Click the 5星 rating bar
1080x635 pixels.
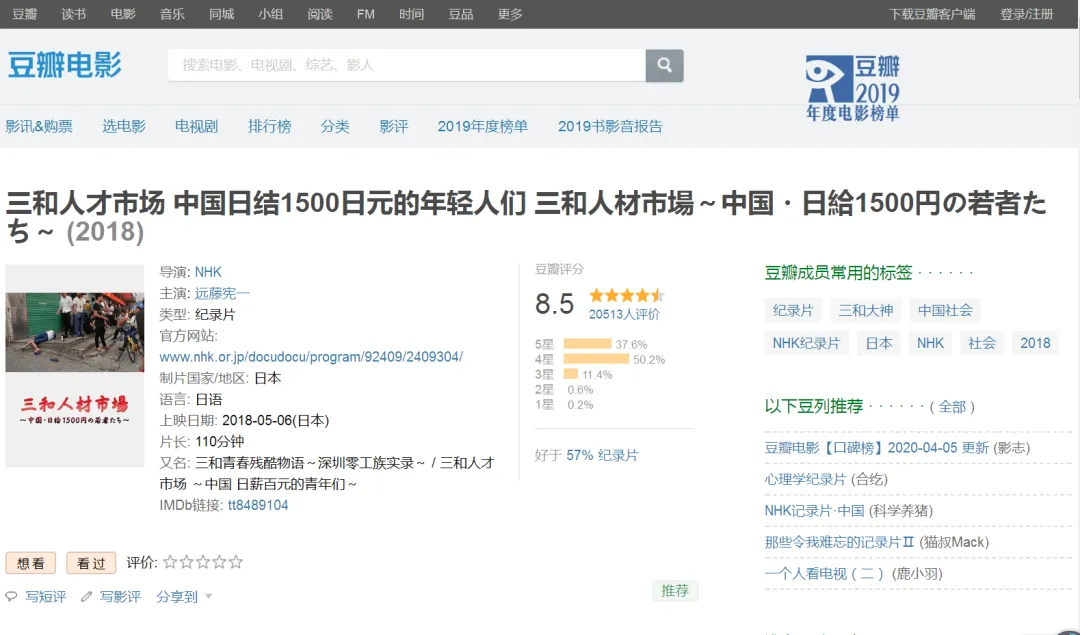588,344
